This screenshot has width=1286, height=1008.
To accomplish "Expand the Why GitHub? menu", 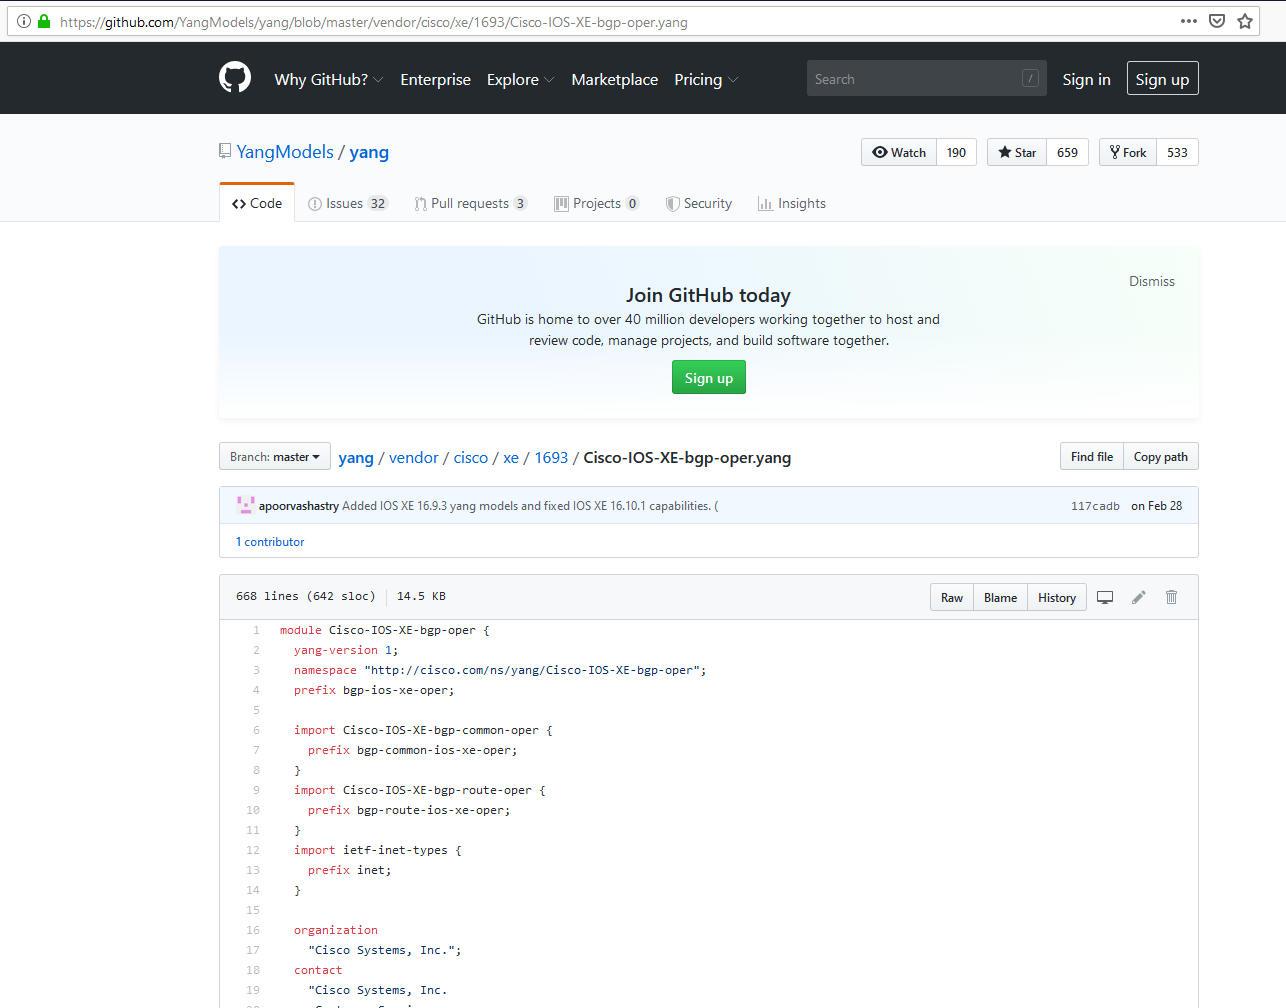I will (329, 79).
